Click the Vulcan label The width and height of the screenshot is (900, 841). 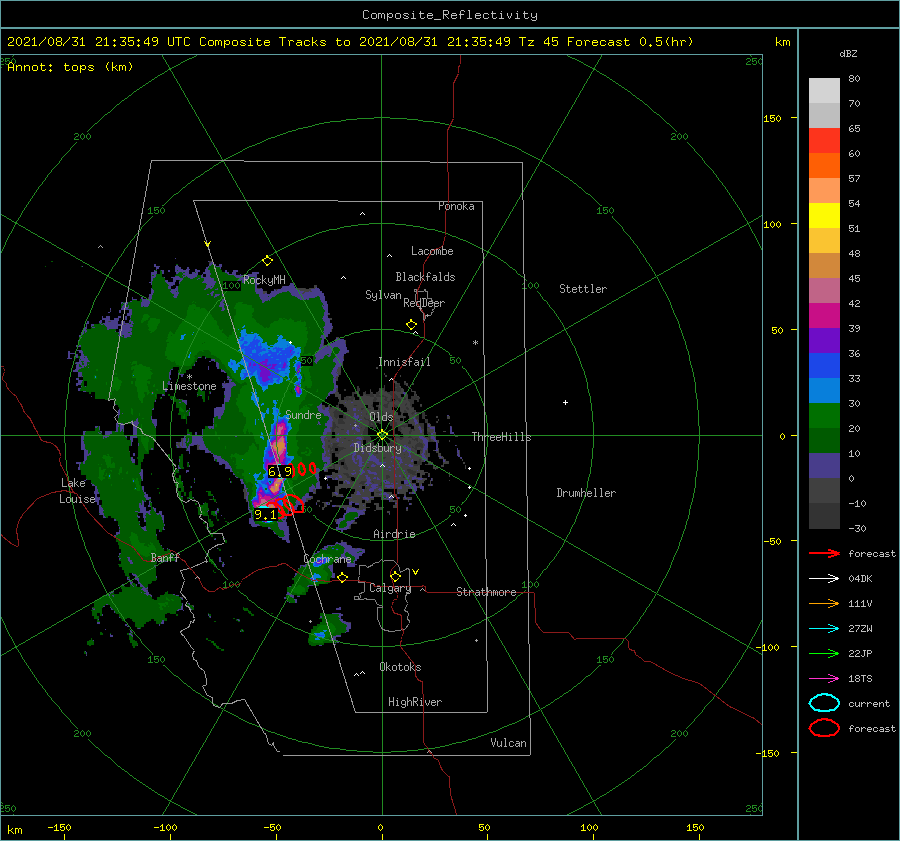click(509, 743)
